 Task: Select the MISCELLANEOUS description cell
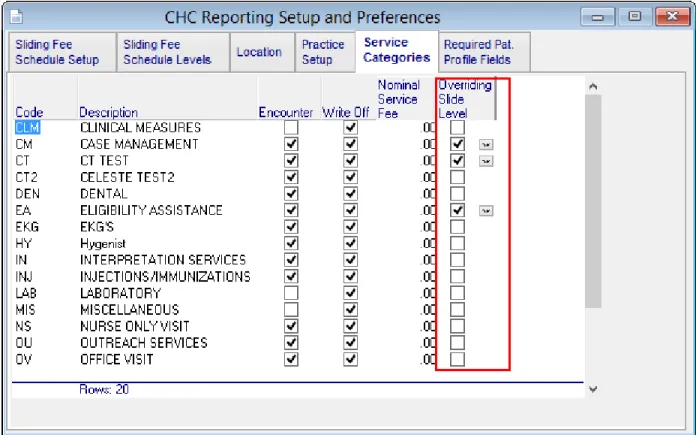[x=130, y=310]
